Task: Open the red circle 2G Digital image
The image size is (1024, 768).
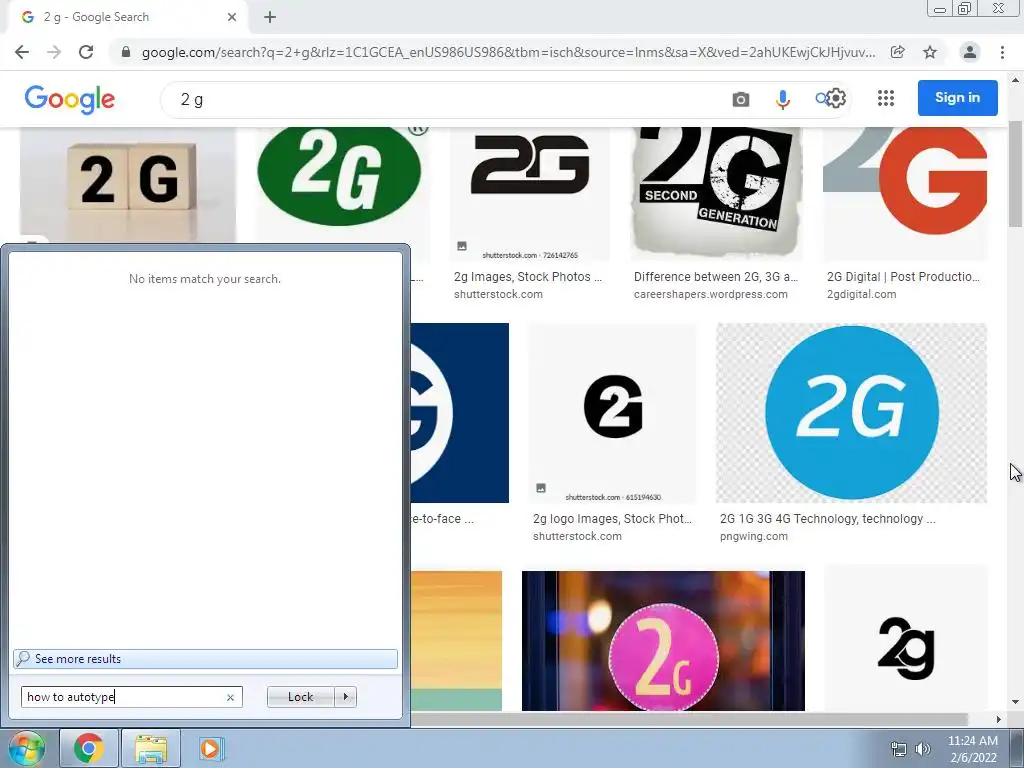Action: (905, 194)
